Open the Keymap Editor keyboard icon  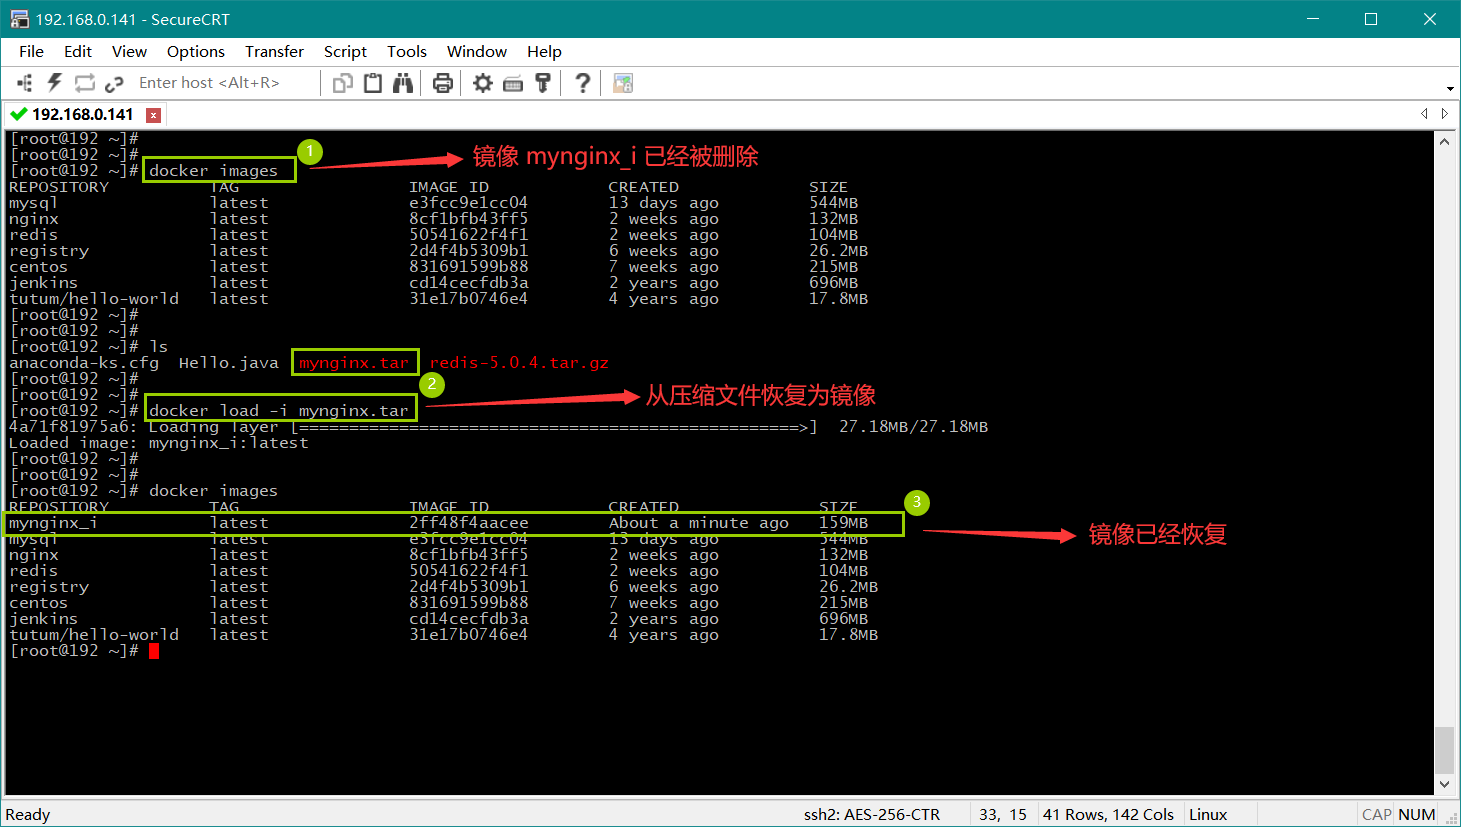[513, 83]
